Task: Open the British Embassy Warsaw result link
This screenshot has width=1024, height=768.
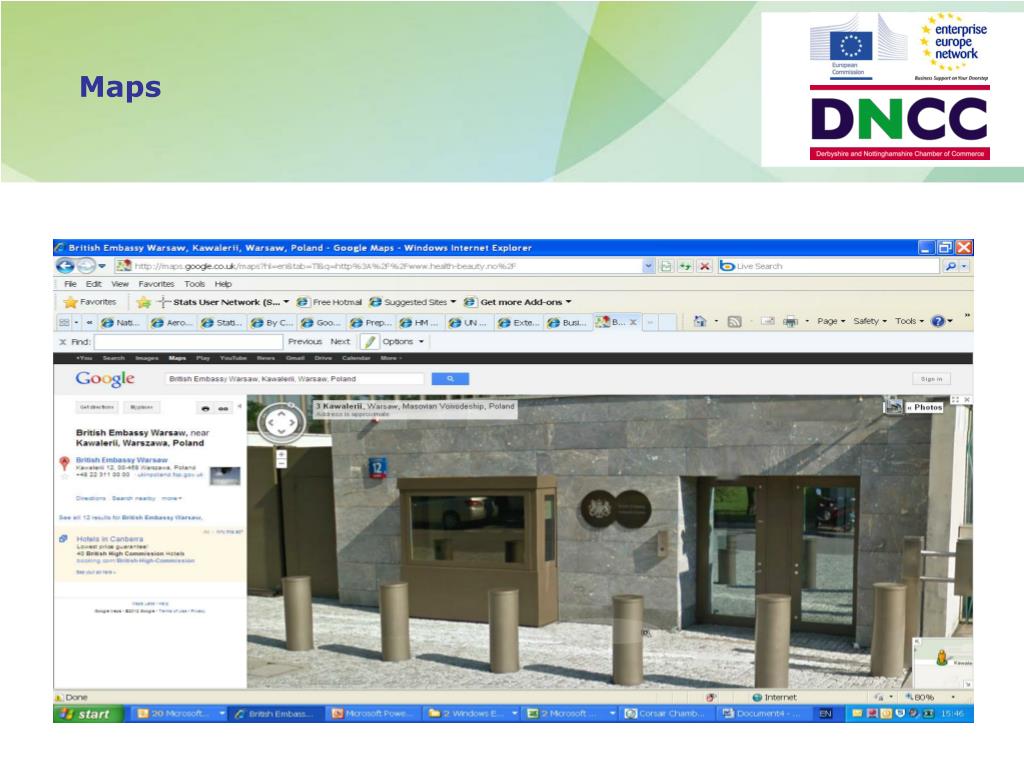Action: coord(121,460)
